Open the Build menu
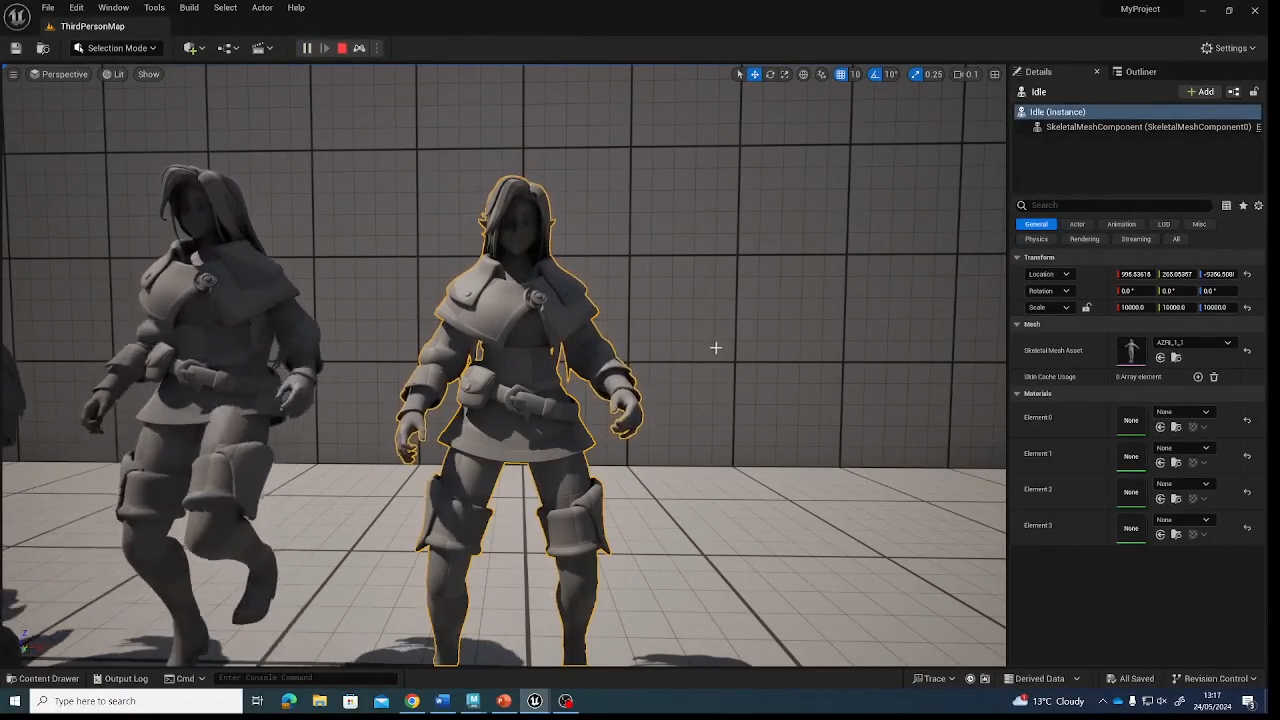Screen dimensions: 1280x720 [x=189, y=8]
